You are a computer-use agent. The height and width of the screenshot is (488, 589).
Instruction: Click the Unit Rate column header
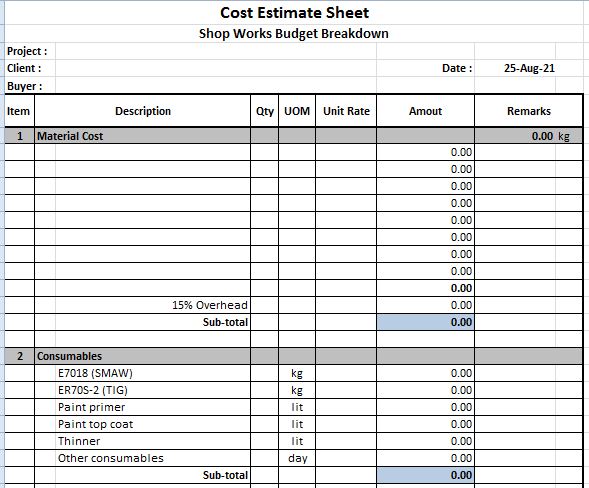[346, 111]
